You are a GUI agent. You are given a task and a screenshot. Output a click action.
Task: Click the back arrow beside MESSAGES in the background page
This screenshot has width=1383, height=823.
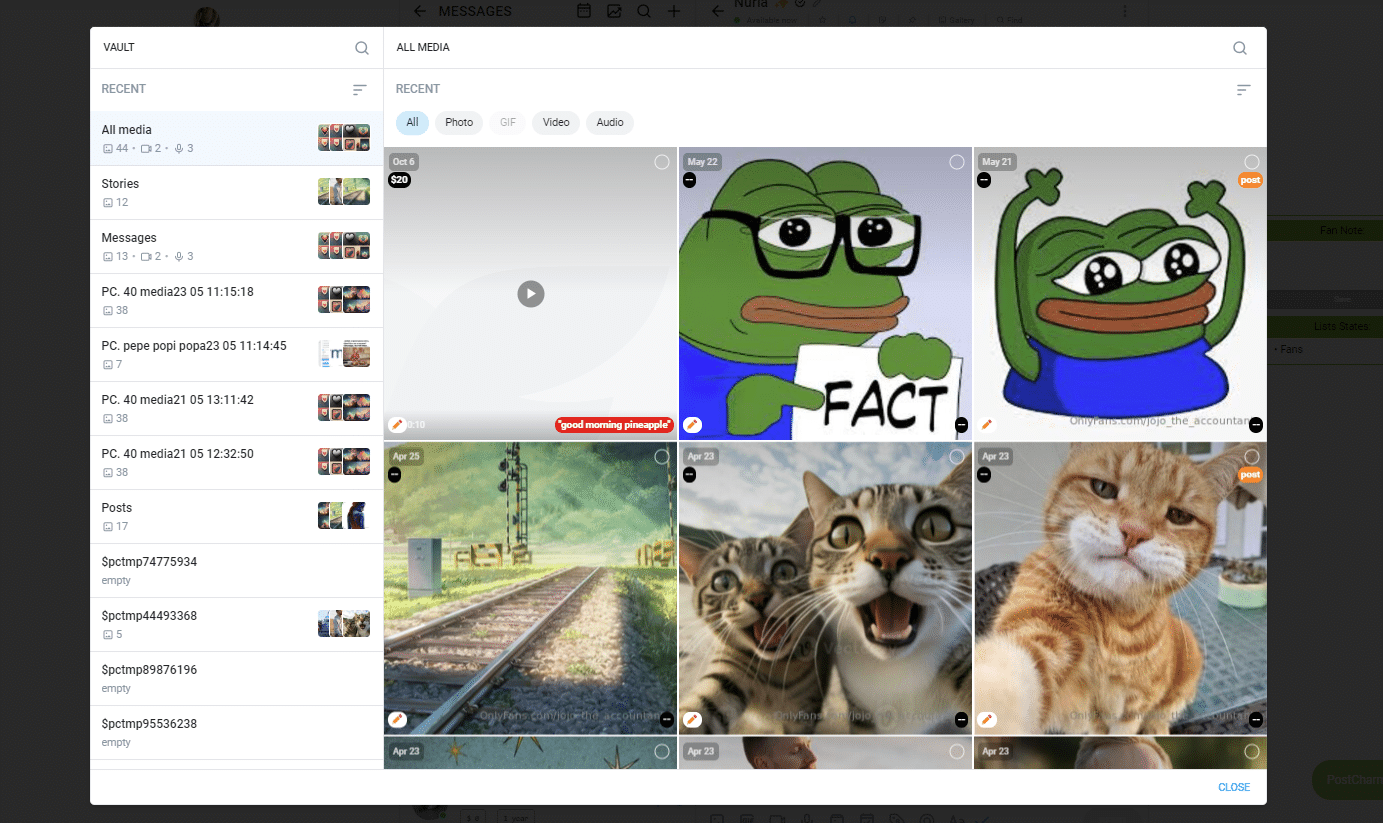pos(419,11)
